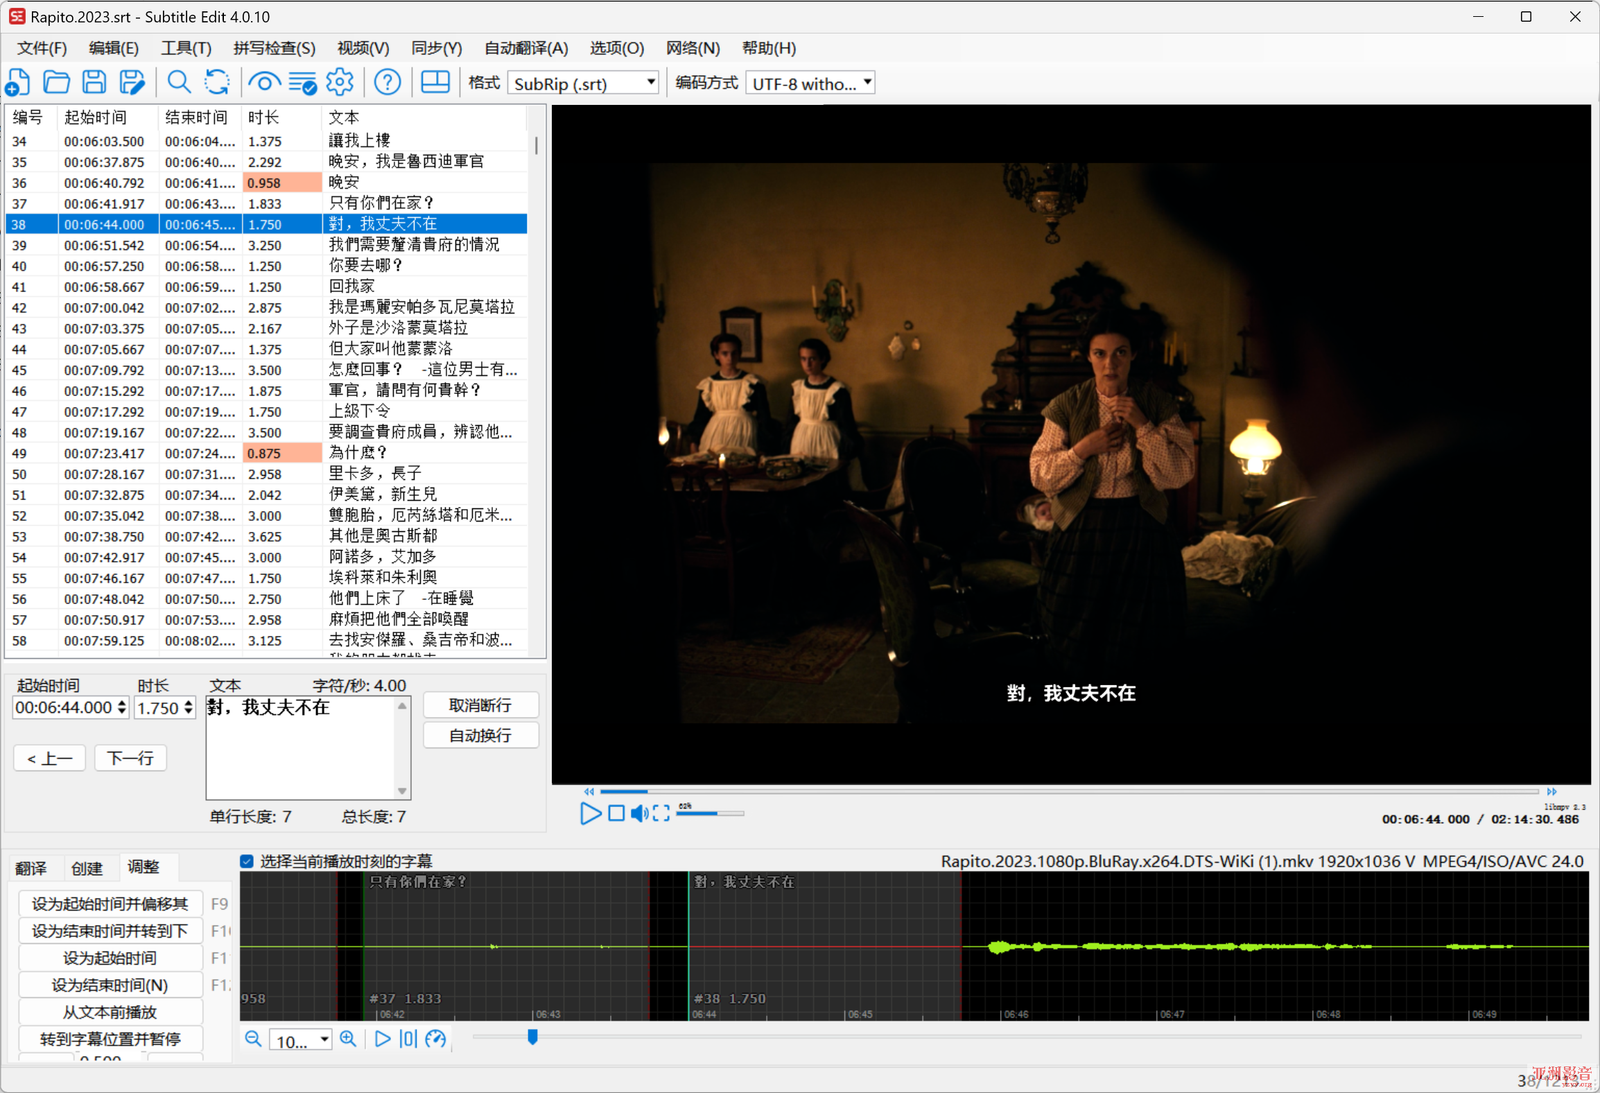The image size is (1600, 1093).
Task: Click duration spinner arrows
Action: click(x=188, y=708)
